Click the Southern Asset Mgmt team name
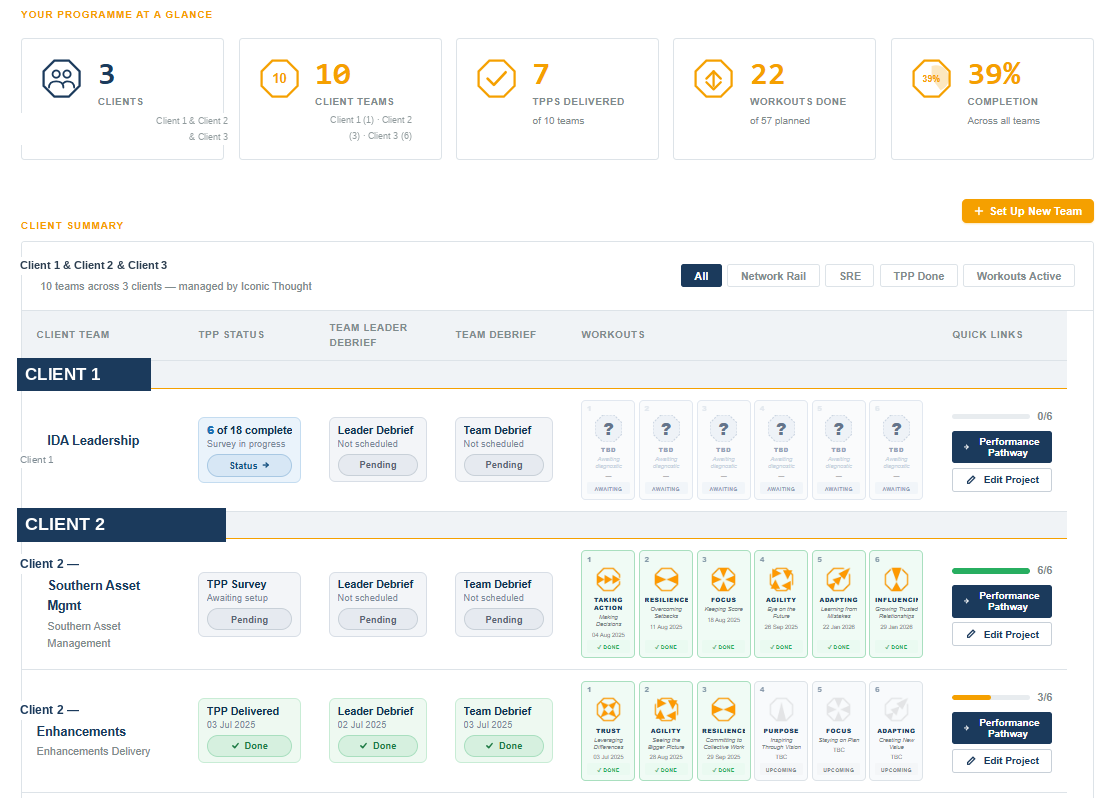Viewport: 1109px width, 798px height. click(x=94, y=595)
